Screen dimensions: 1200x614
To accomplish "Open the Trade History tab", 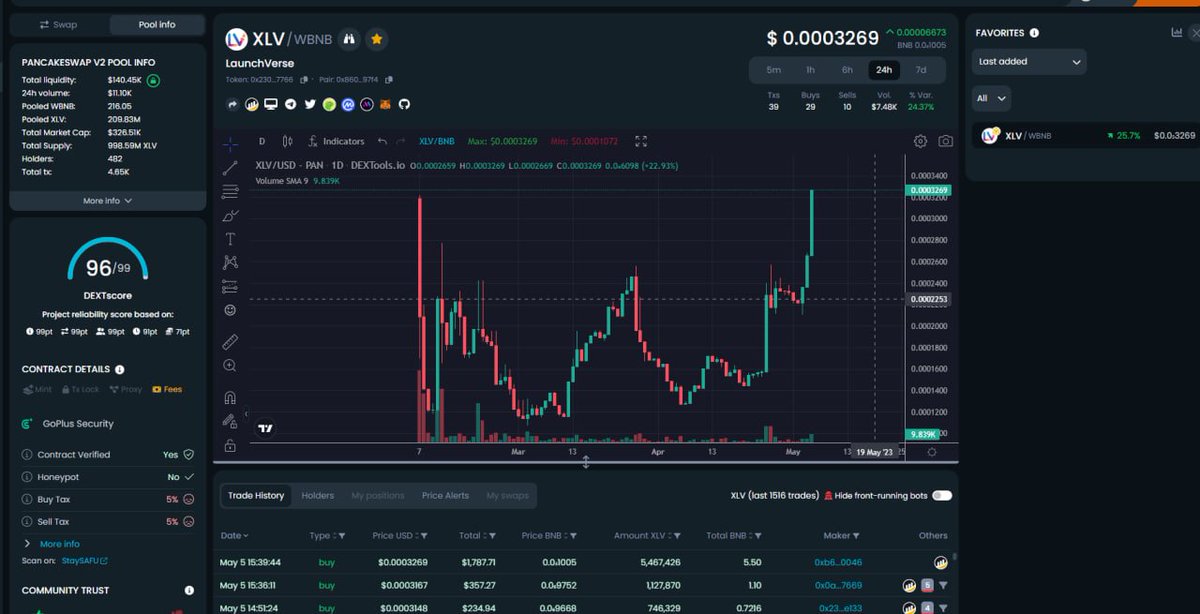I will pos(256,495).
